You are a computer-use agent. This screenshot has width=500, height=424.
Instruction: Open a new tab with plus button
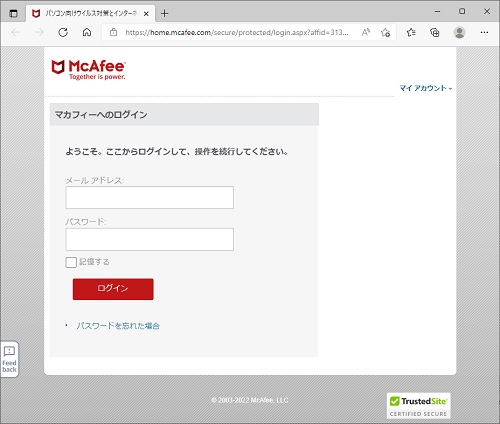pyautogui.click(x=164, y=14)
